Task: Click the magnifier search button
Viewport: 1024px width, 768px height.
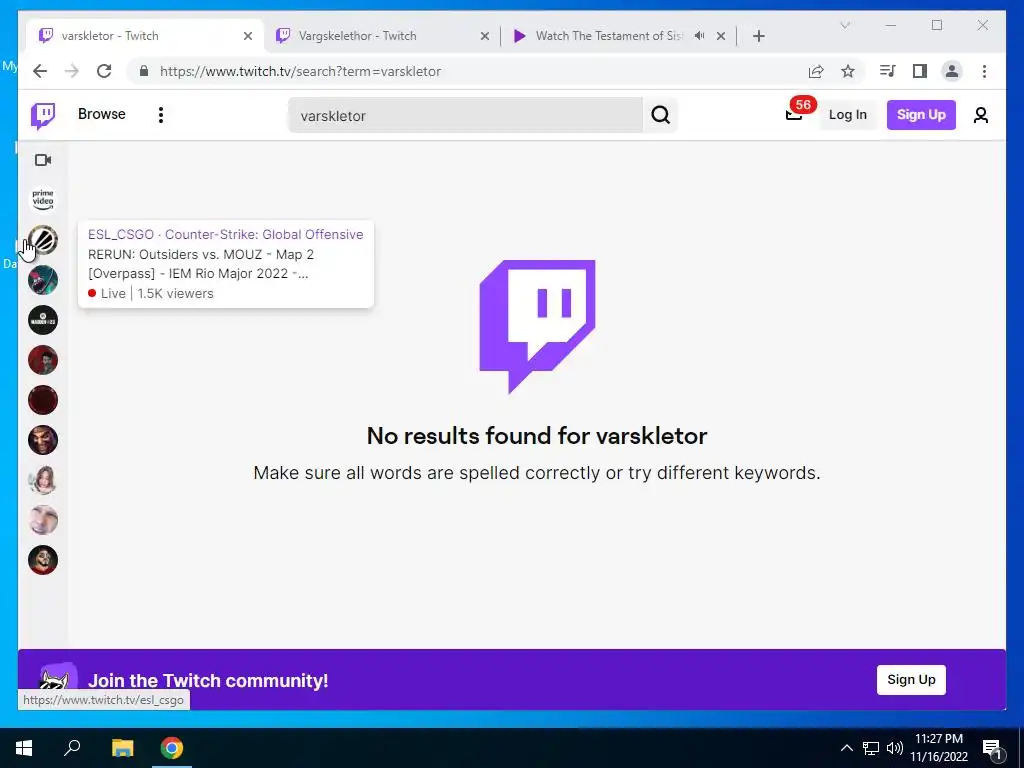Action: pyautogui.click(x=660, y=116)
